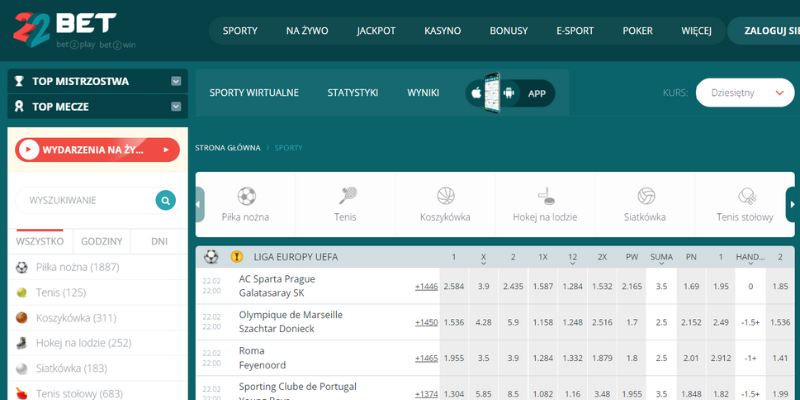Open the Wyniki link
800x400 pixels.
(x=423, y=93)
